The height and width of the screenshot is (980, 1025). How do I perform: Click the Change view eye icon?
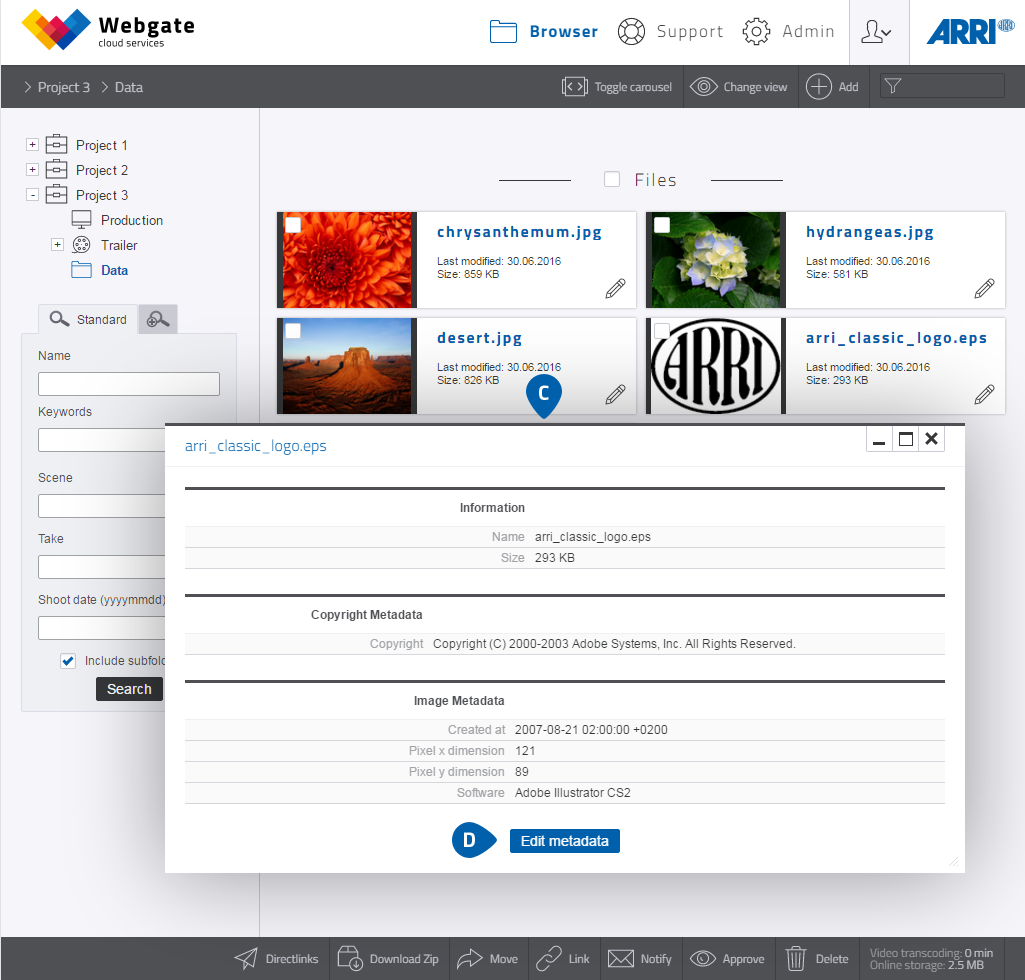(704, 87)
